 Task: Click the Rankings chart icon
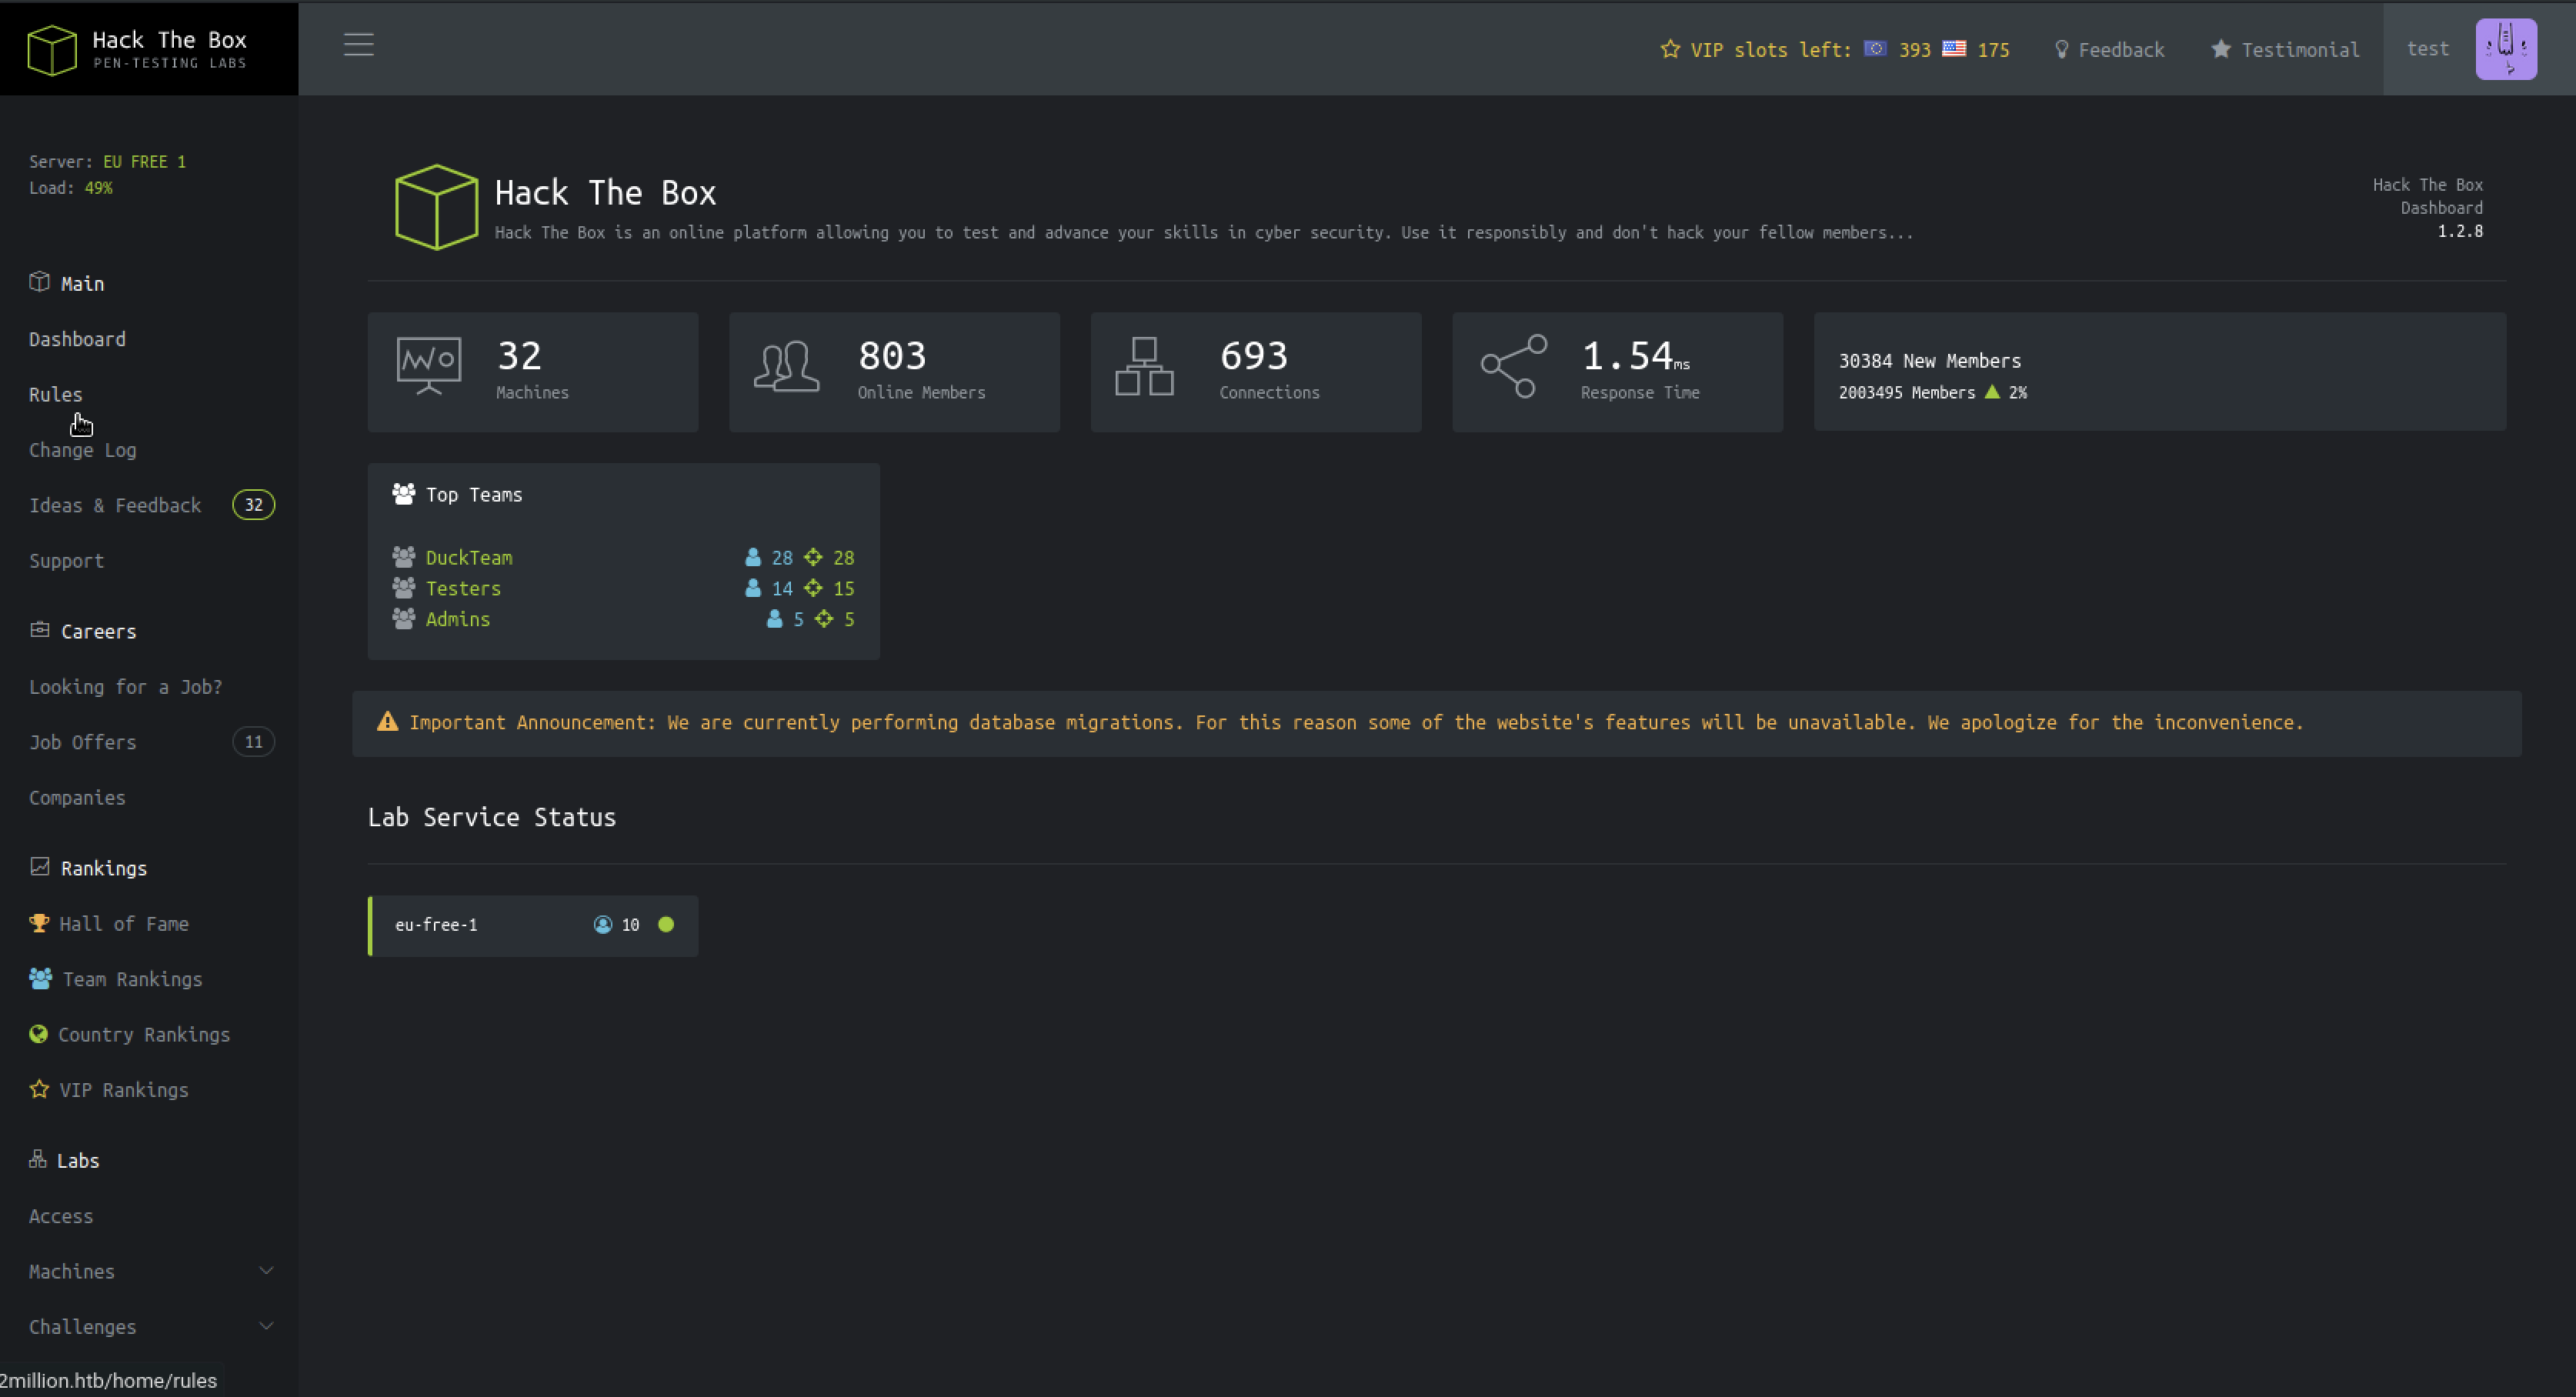(x=39, y=866)
